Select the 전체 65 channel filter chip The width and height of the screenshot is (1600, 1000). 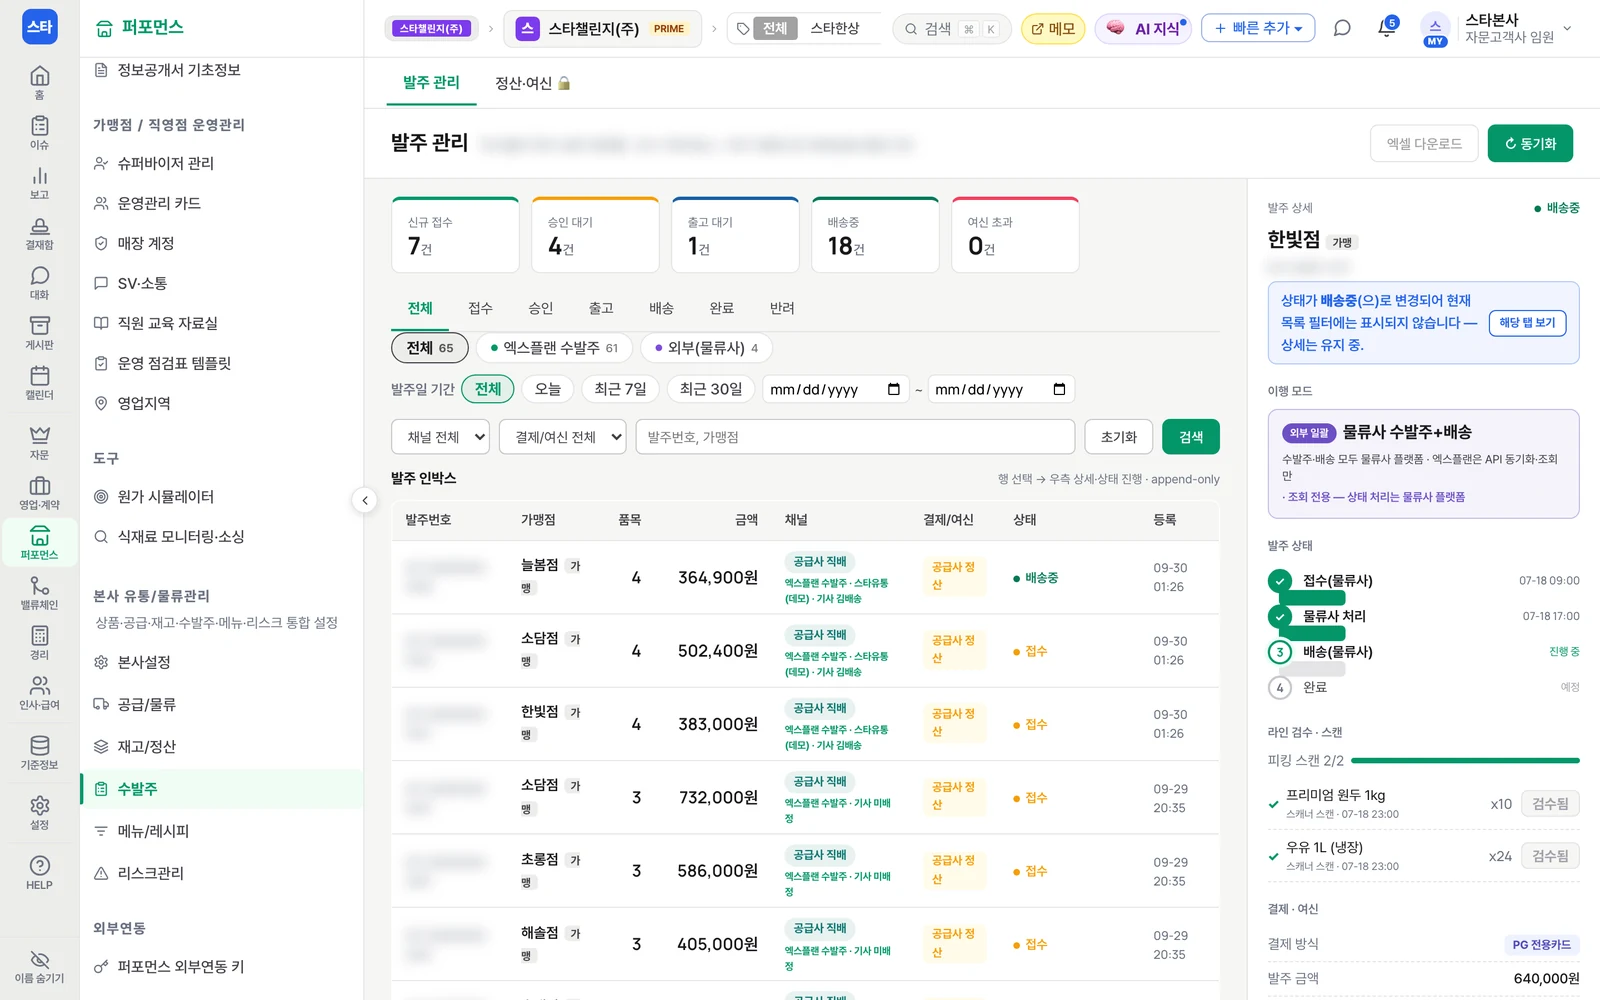430,347
